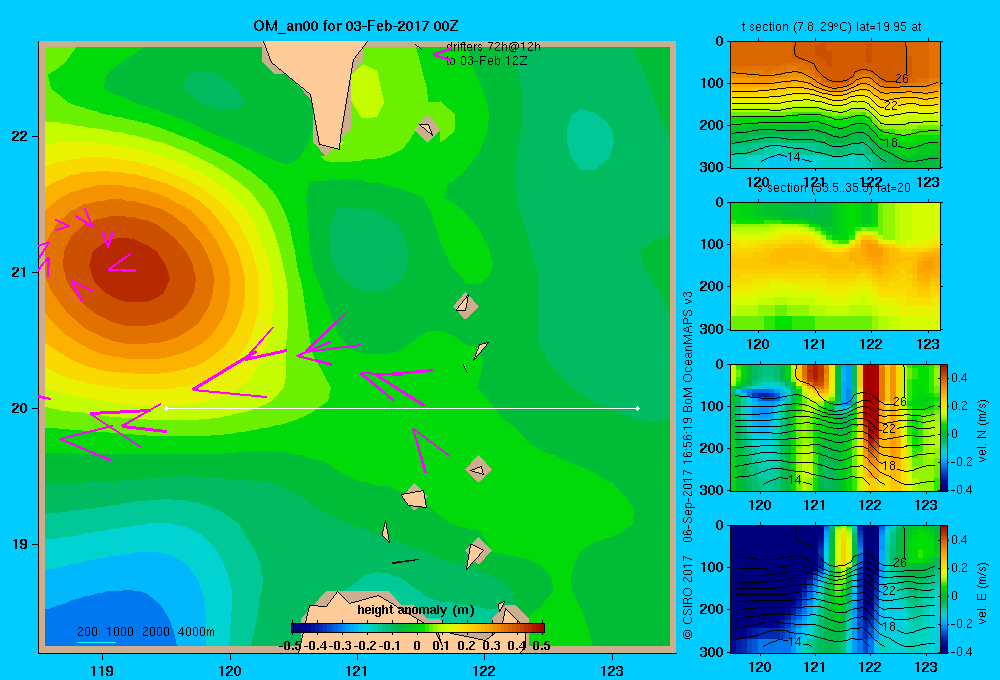Click the -0.5 tick of height anomaly colorbar

291,646
